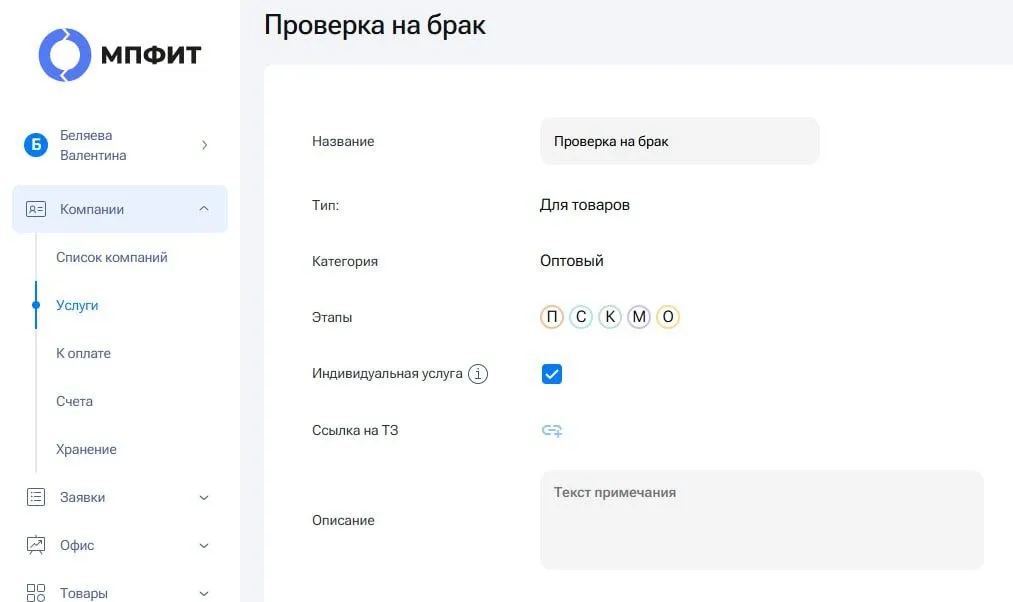This screenshot has width=1013, height=602.
Task: Open the К оплате sidebar item
Action: coord(83,353)
